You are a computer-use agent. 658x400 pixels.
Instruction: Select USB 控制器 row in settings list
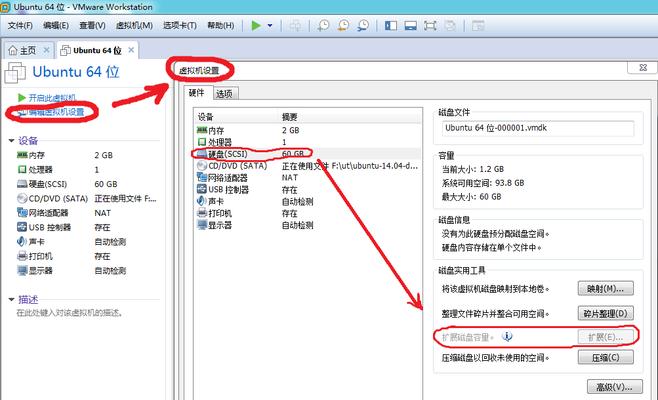pos(308,190)
